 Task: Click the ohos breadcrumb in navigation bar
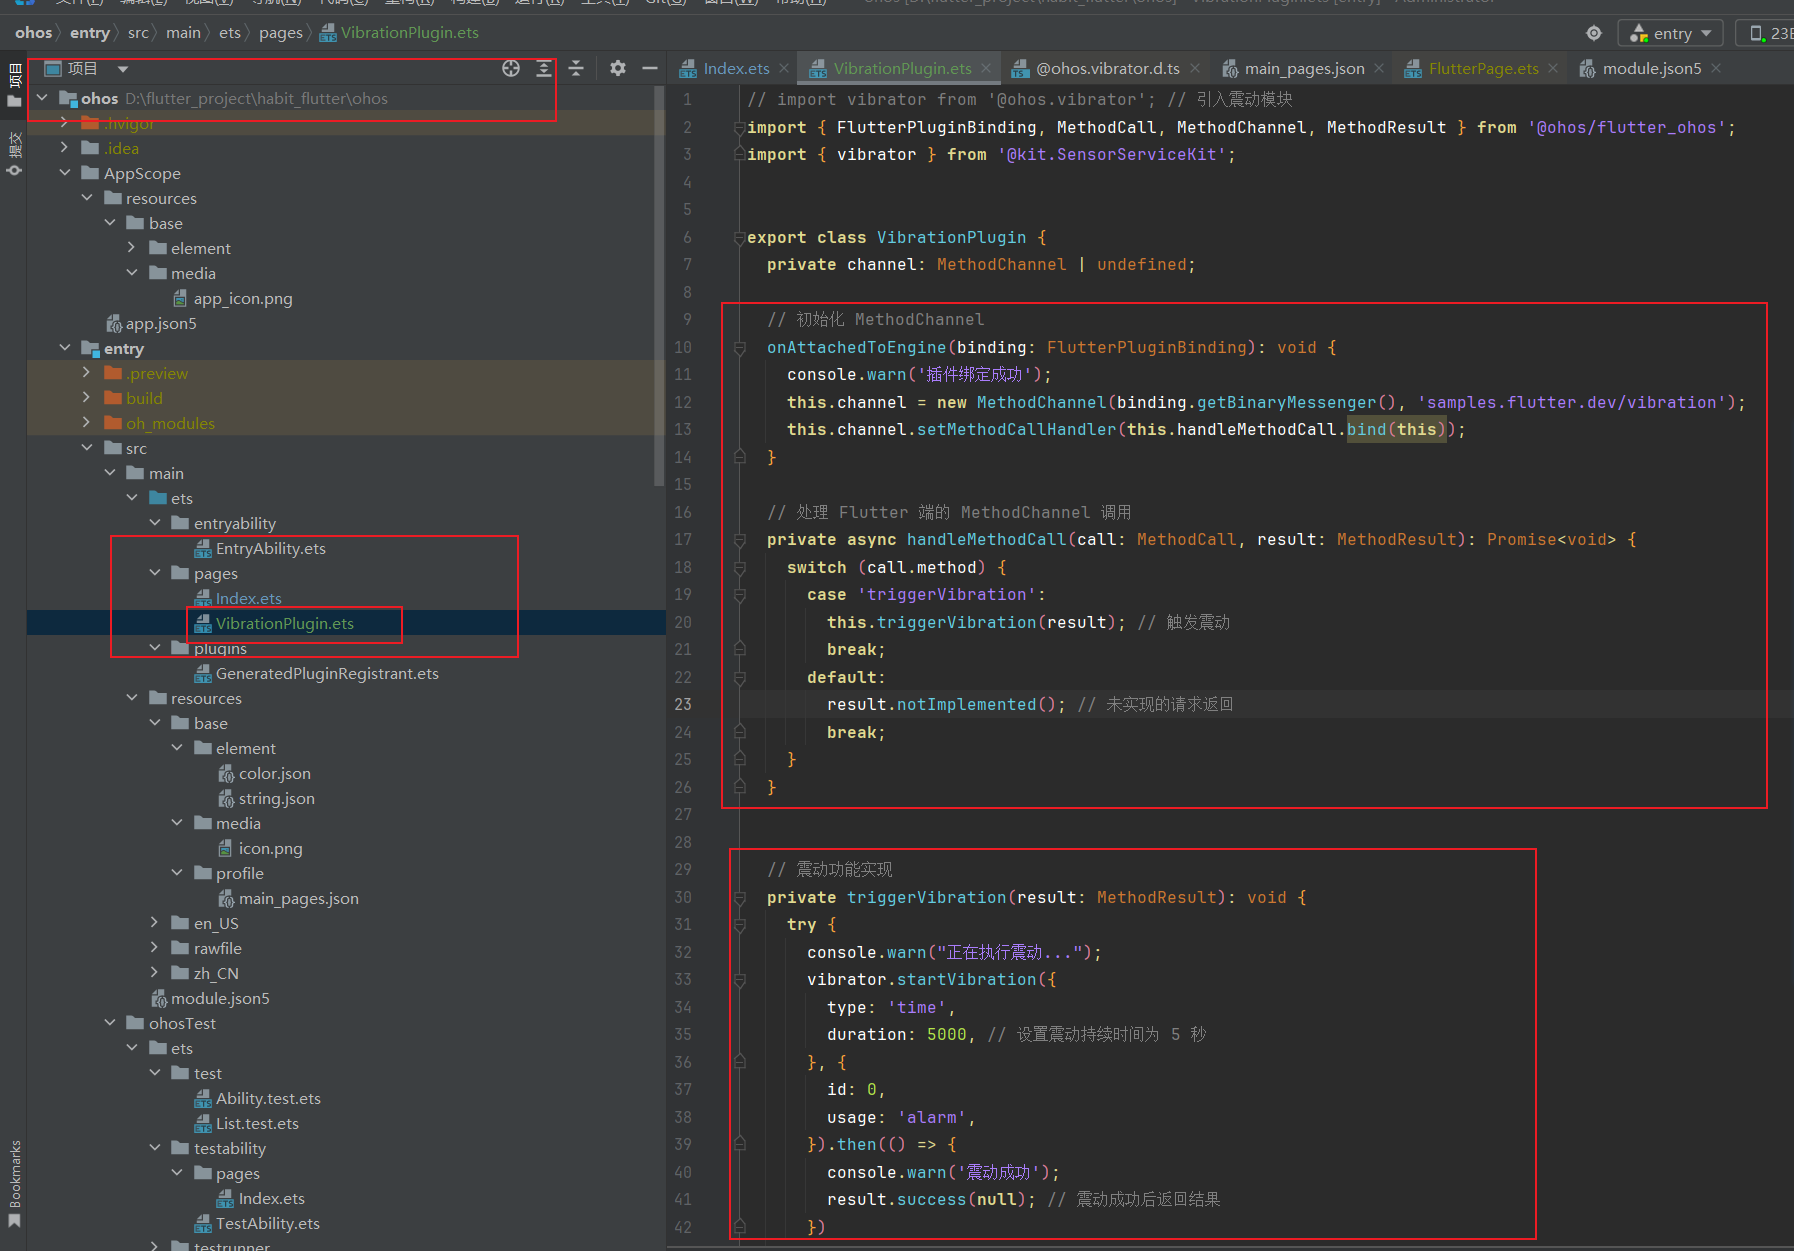33,33
